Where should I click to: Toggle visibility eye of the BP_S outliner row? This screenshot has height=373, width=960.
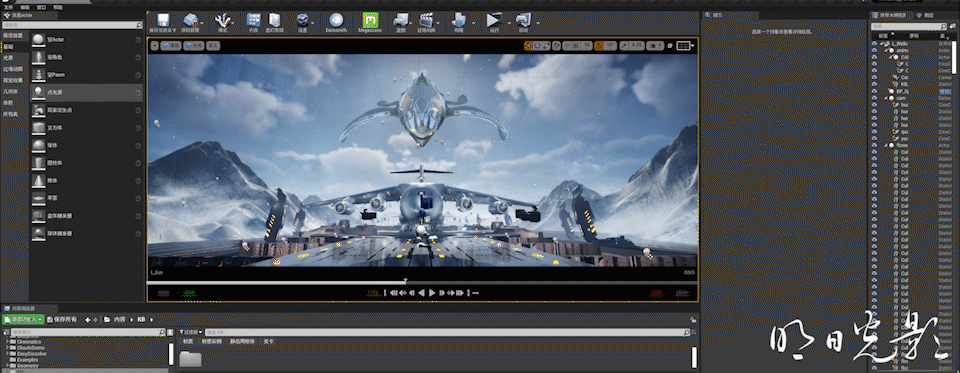(x=874, y=91)
